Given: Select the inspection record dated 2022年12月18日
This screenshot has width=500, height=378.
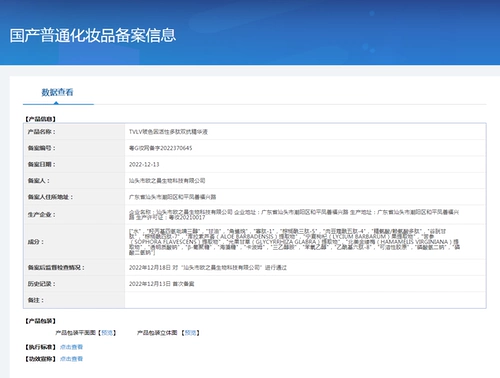Looking at the screenshot, I should click(x=208, y=267).
